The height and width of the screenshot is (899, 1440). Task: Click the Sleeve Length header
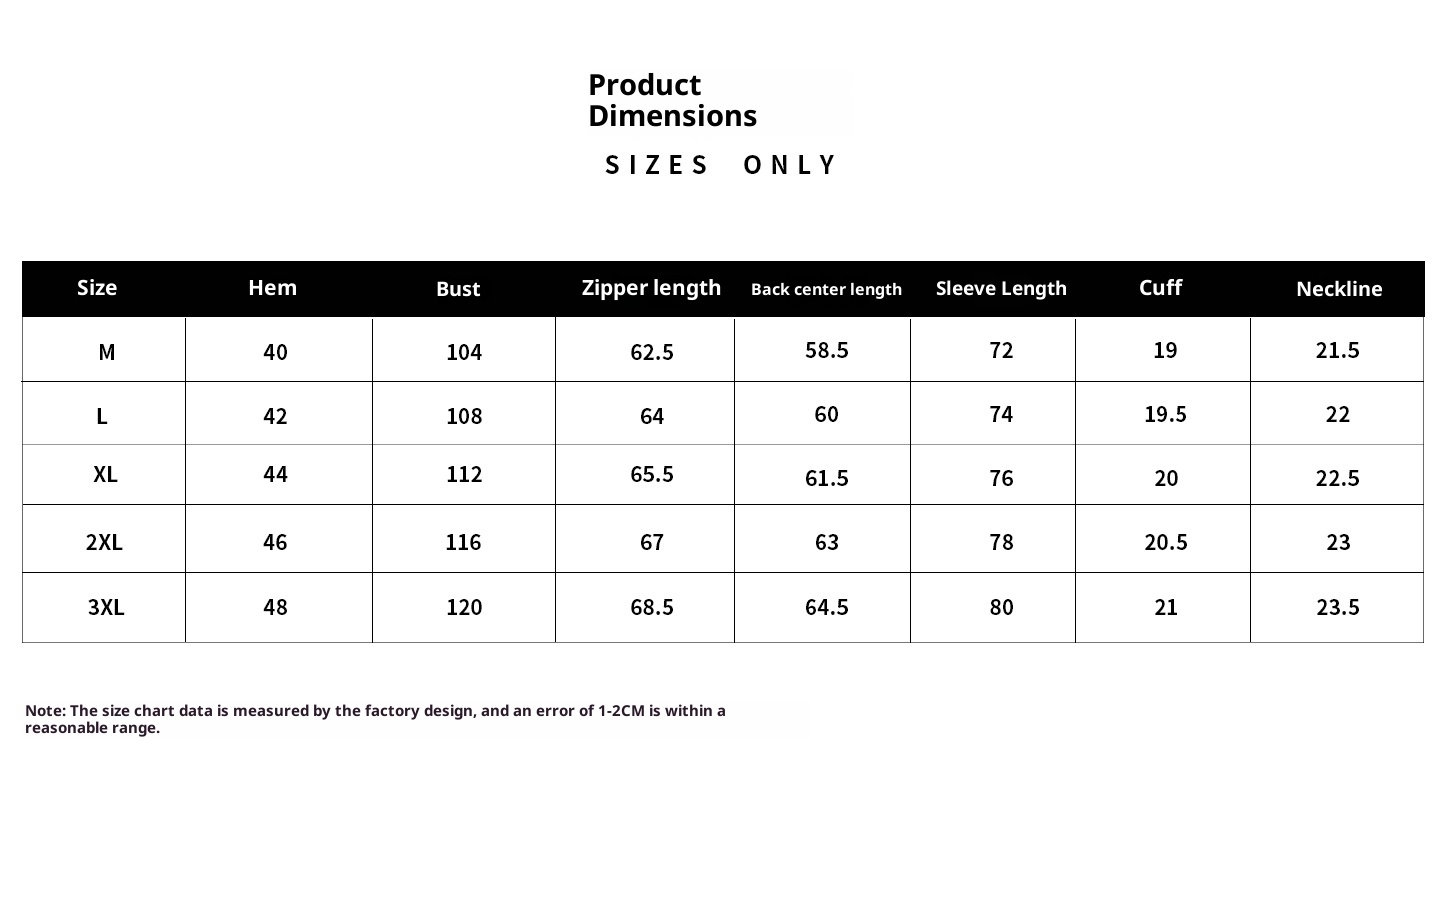tap(1001, 289)
